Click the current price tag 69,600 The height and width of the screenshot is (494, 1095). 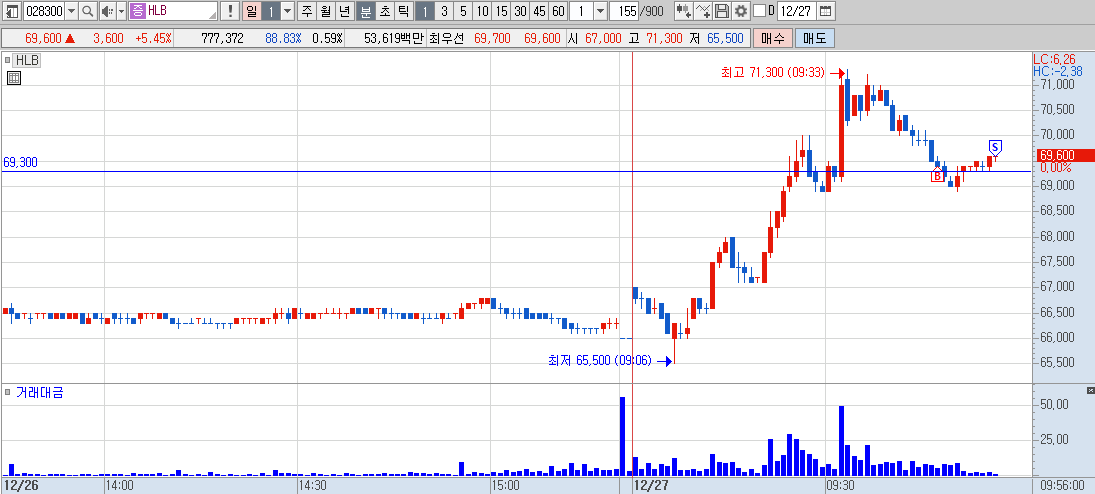(x=1065, y=155)
